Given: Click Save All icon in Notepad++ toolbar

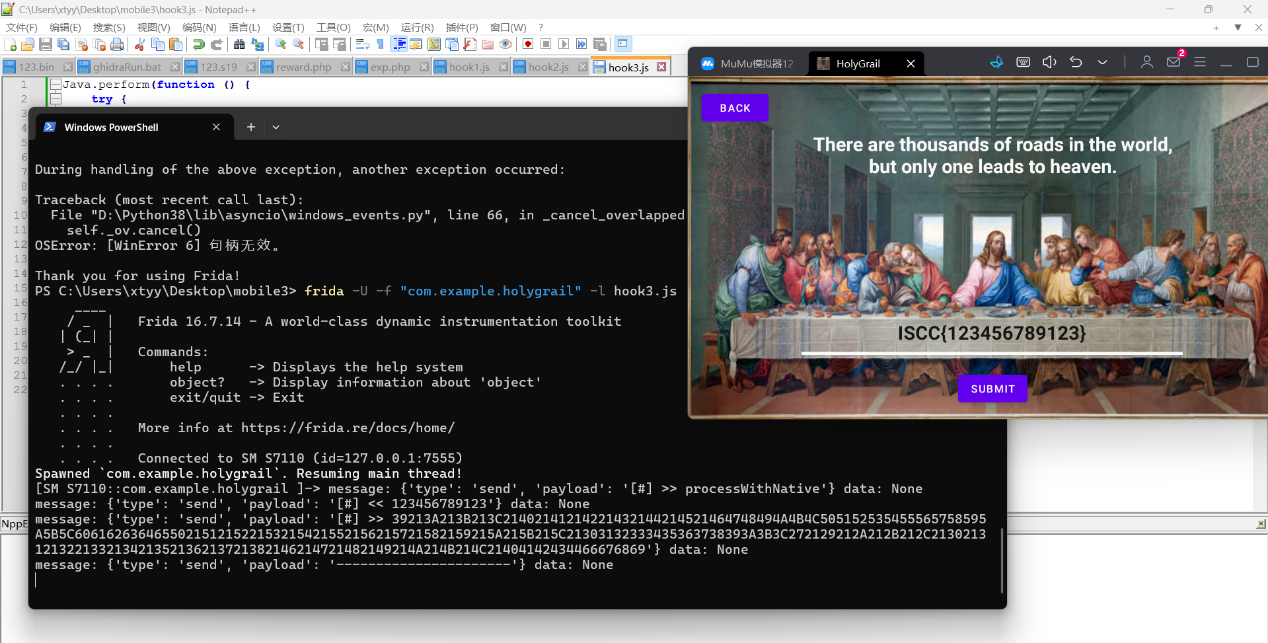Looking at the screenshot, I should [63, 44].
